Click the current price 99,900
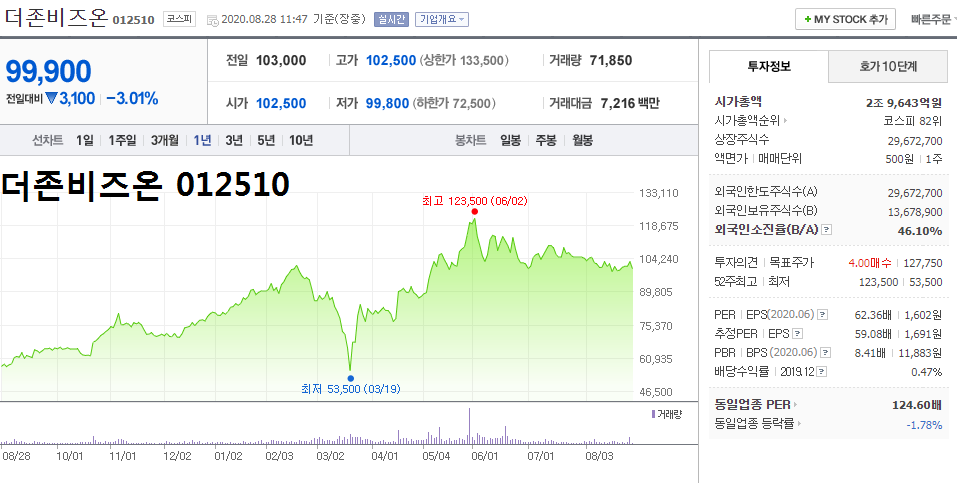Screen dimensions: 957x483 48,72
